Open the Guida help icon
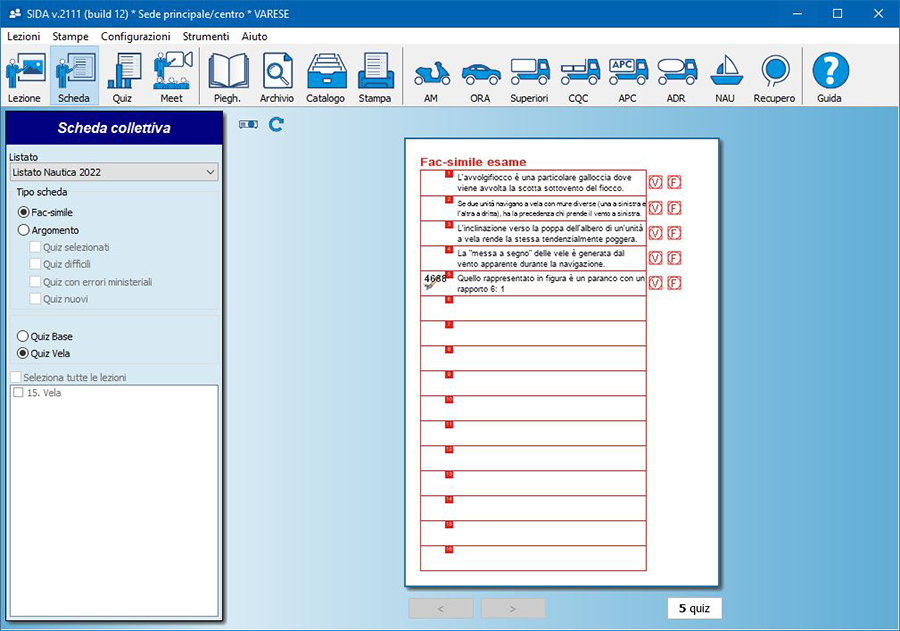This screenshot has height=631, width=900. click(x=829, y=77)
